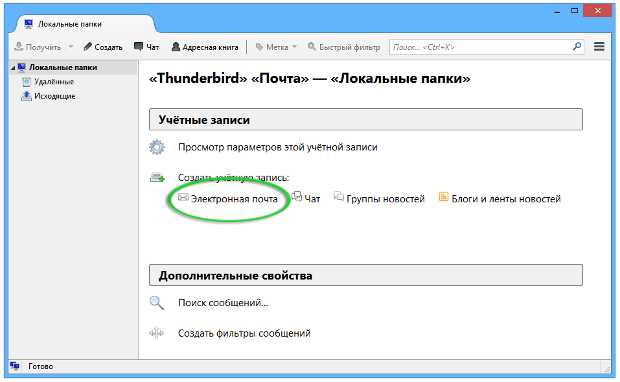Click Просмотр параметров этой учётной записи

[278, 147]
